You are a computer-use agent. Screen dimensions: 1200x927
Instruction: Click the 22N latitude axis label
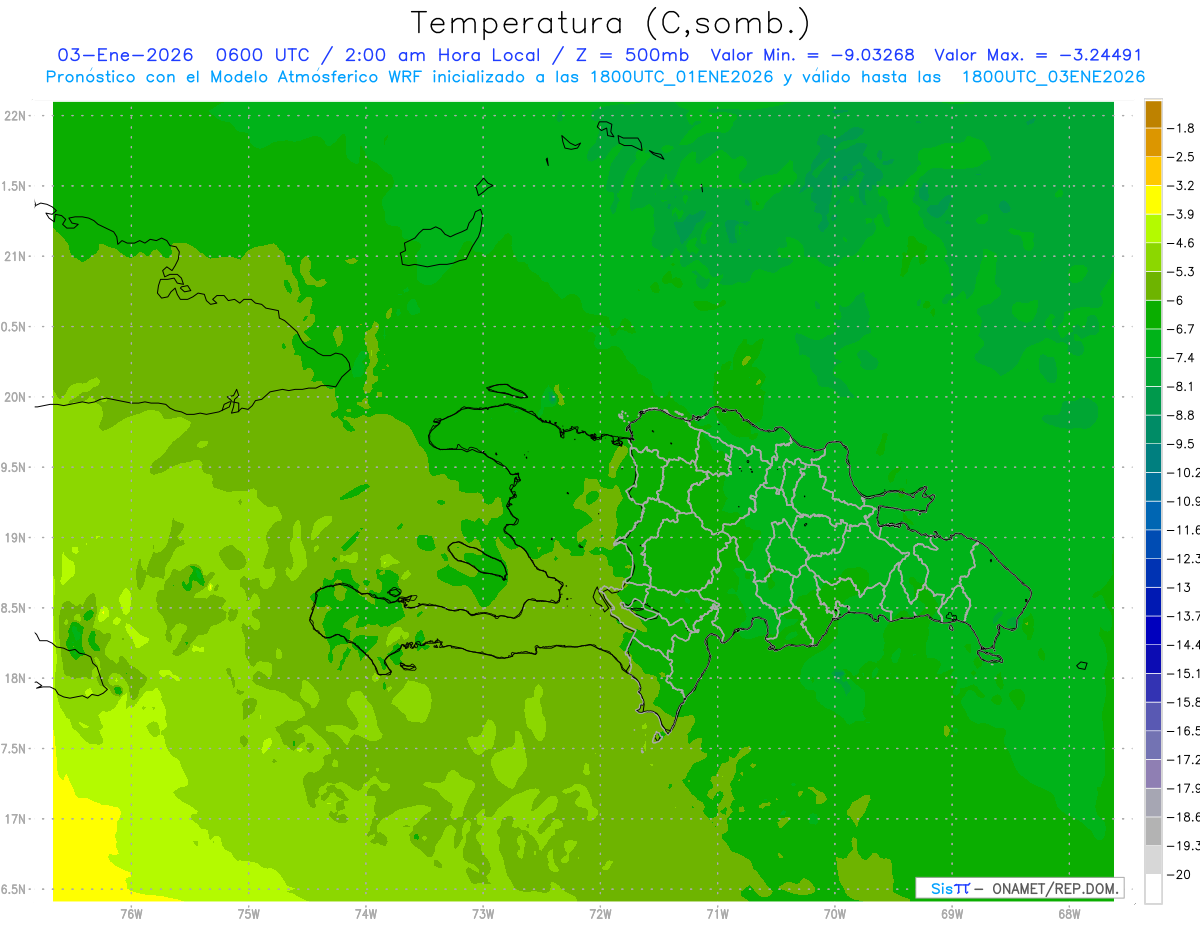(x=15, y=116)
